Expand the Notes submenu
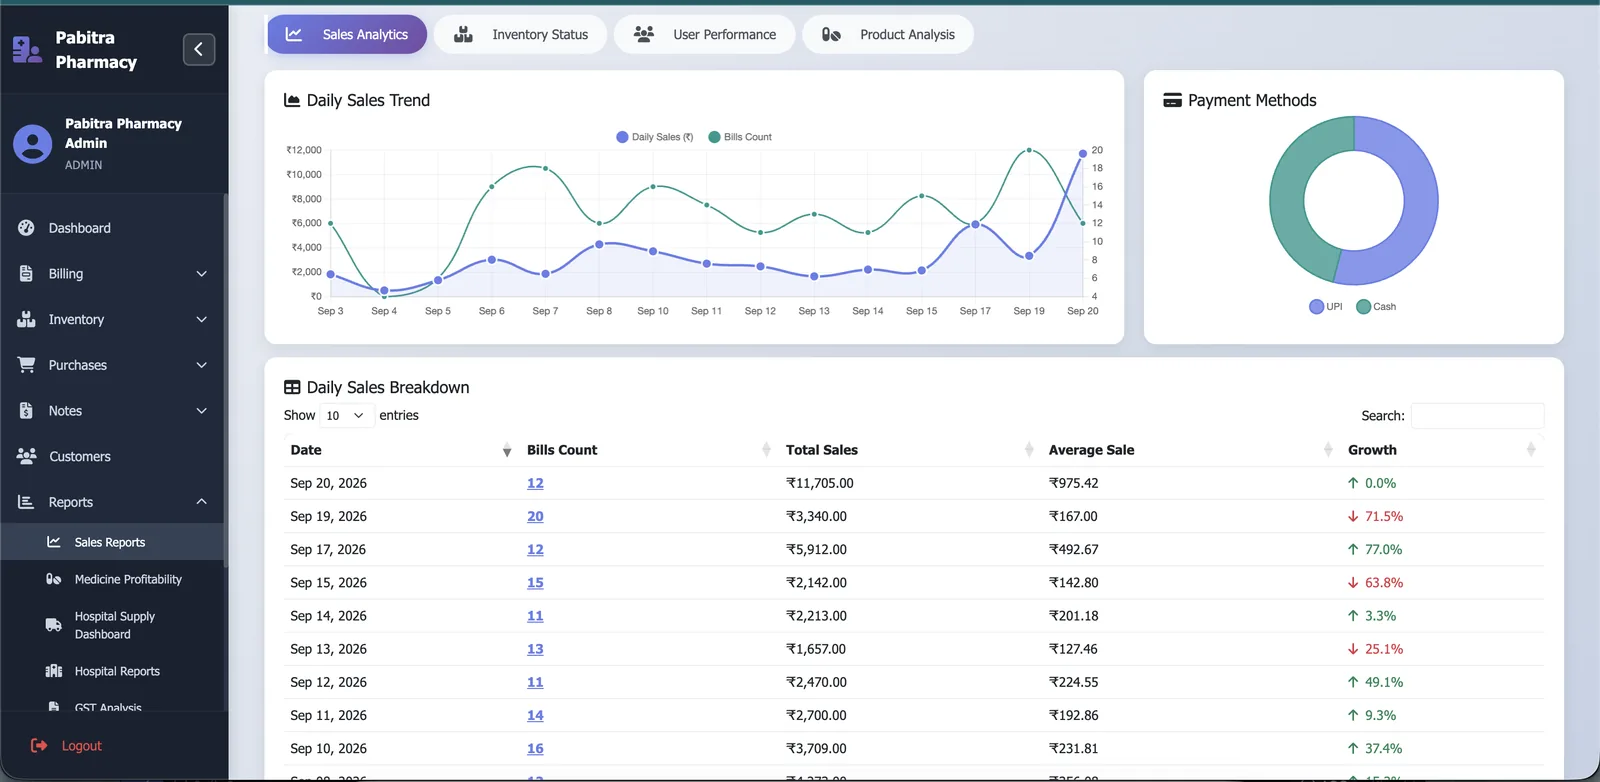Viewport: 1600px width, 782px height. tap(202, 411)
